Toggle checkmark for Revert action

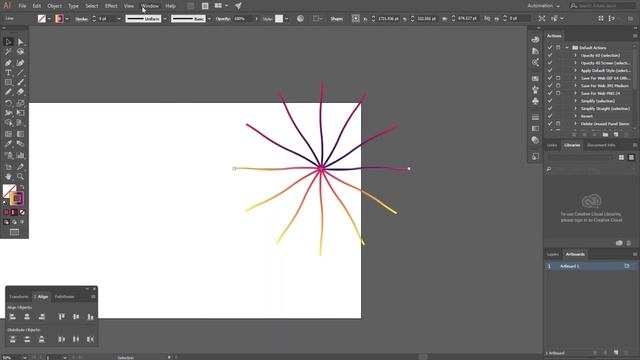(x=550, y=116)
